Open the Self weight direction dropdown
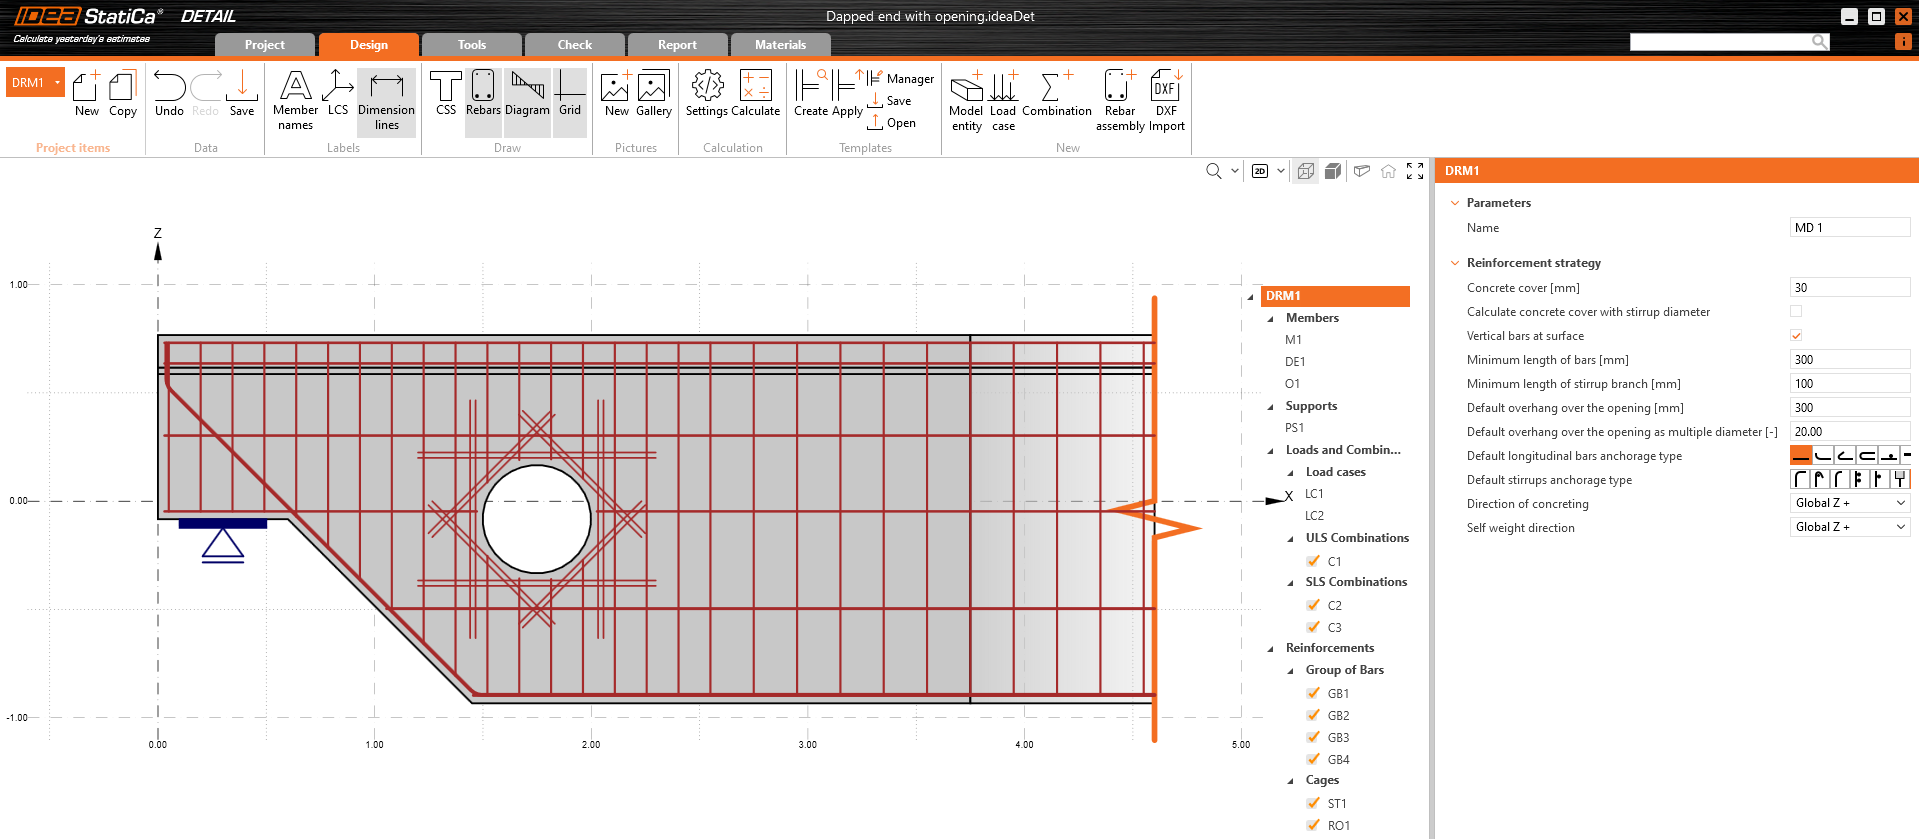The image size is (1919, 839). coord(1849,527)
